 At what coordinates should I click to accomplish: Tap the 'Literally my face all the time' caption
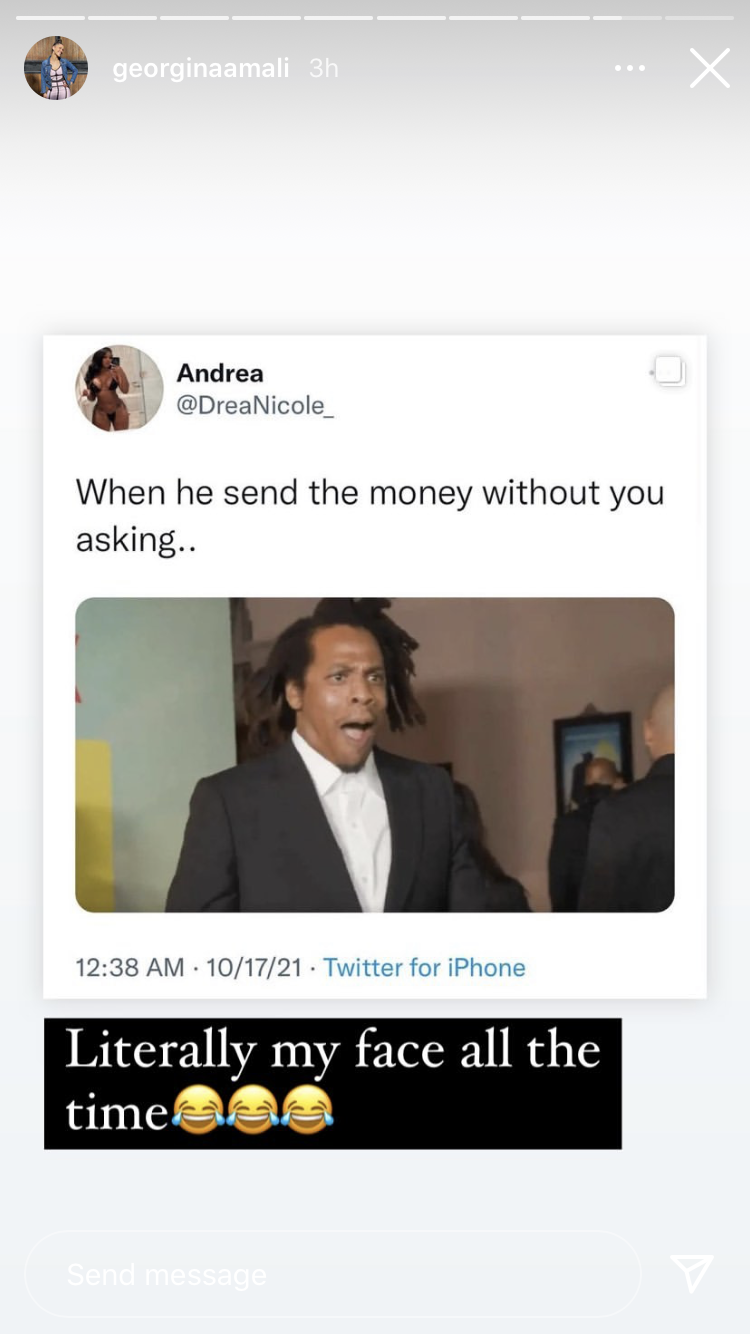coord(333,1083)
